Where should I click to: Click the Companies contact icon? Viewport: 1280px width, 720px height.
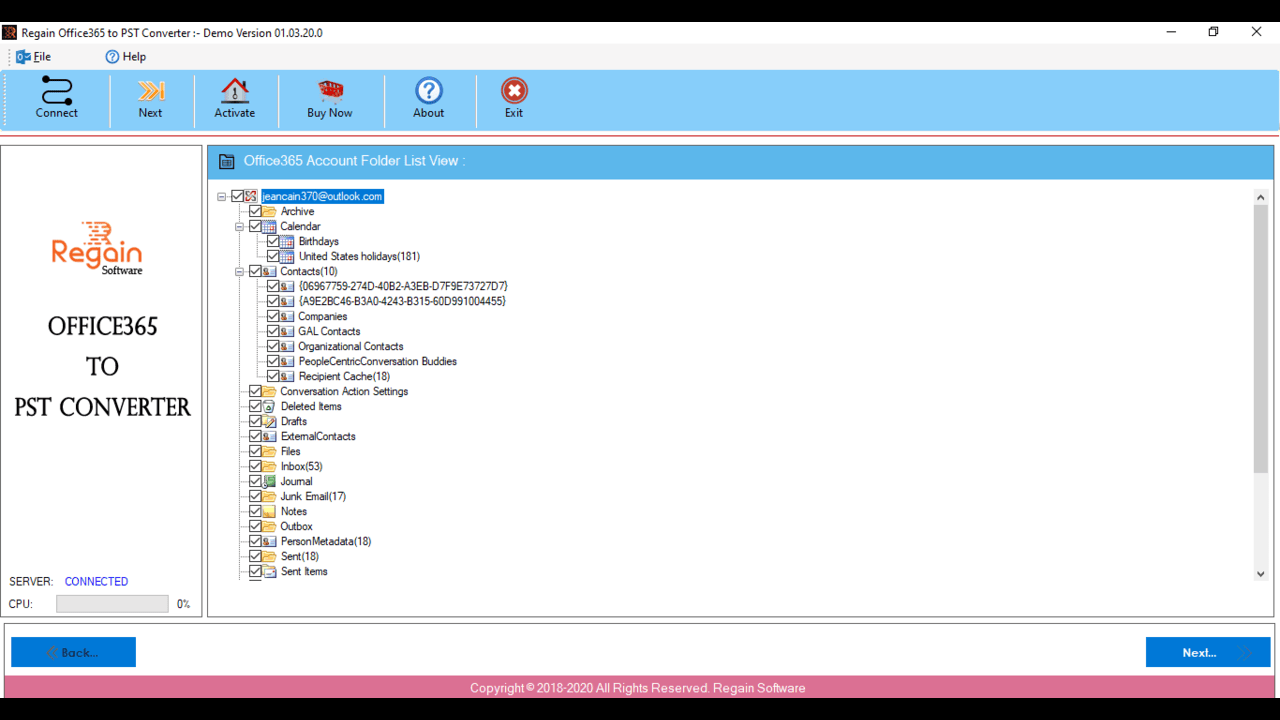click(x=287, y=316)
